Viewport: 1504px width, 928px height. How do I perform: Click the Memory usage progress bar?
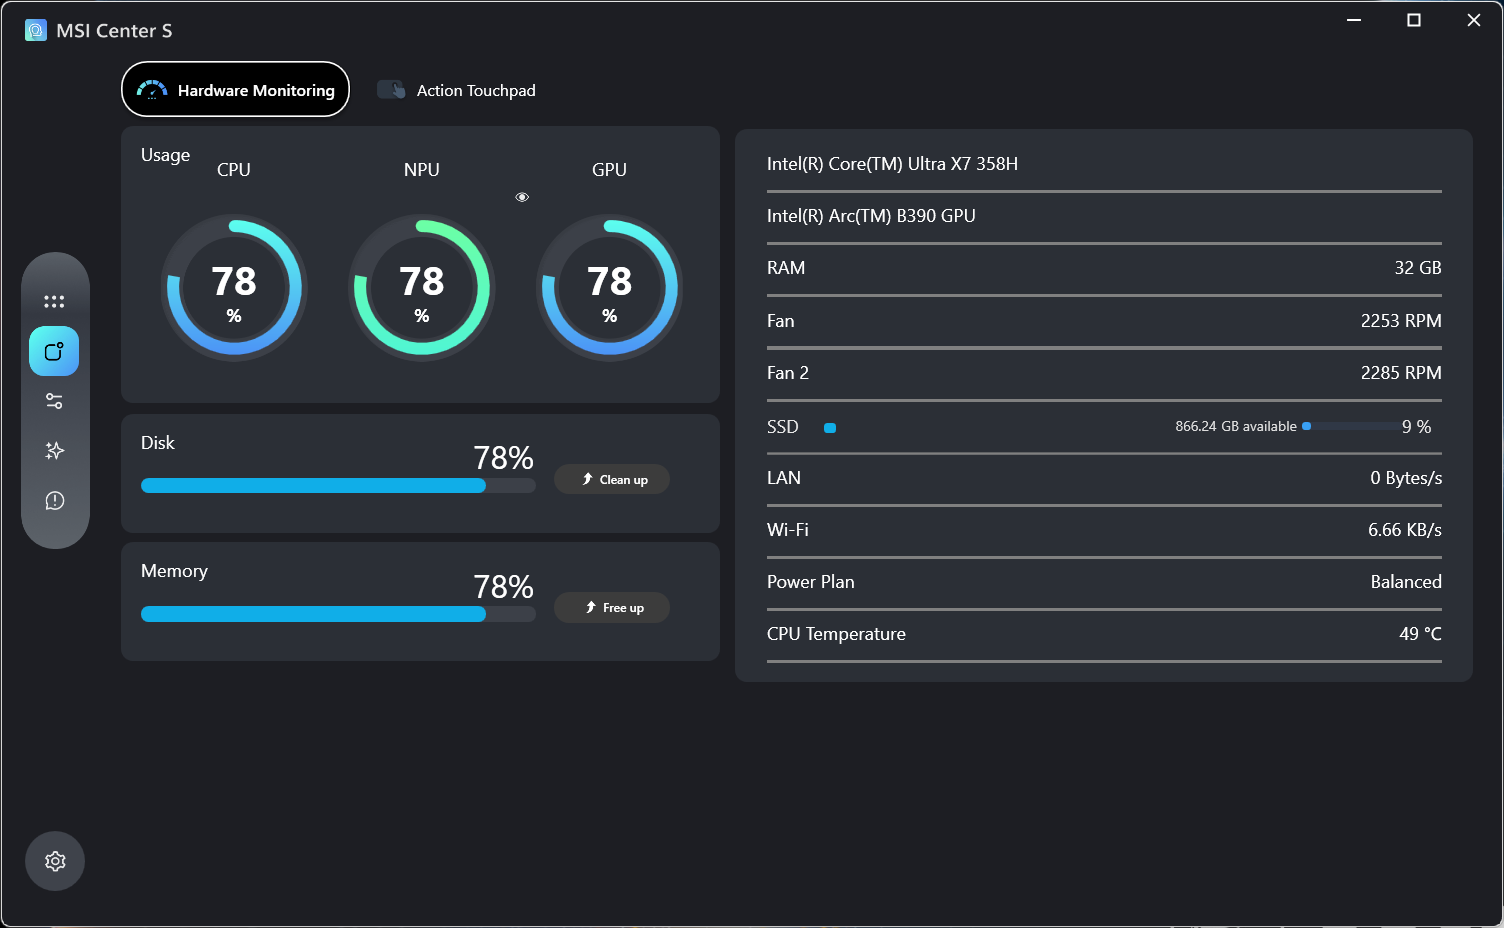(x=338, y=614)
